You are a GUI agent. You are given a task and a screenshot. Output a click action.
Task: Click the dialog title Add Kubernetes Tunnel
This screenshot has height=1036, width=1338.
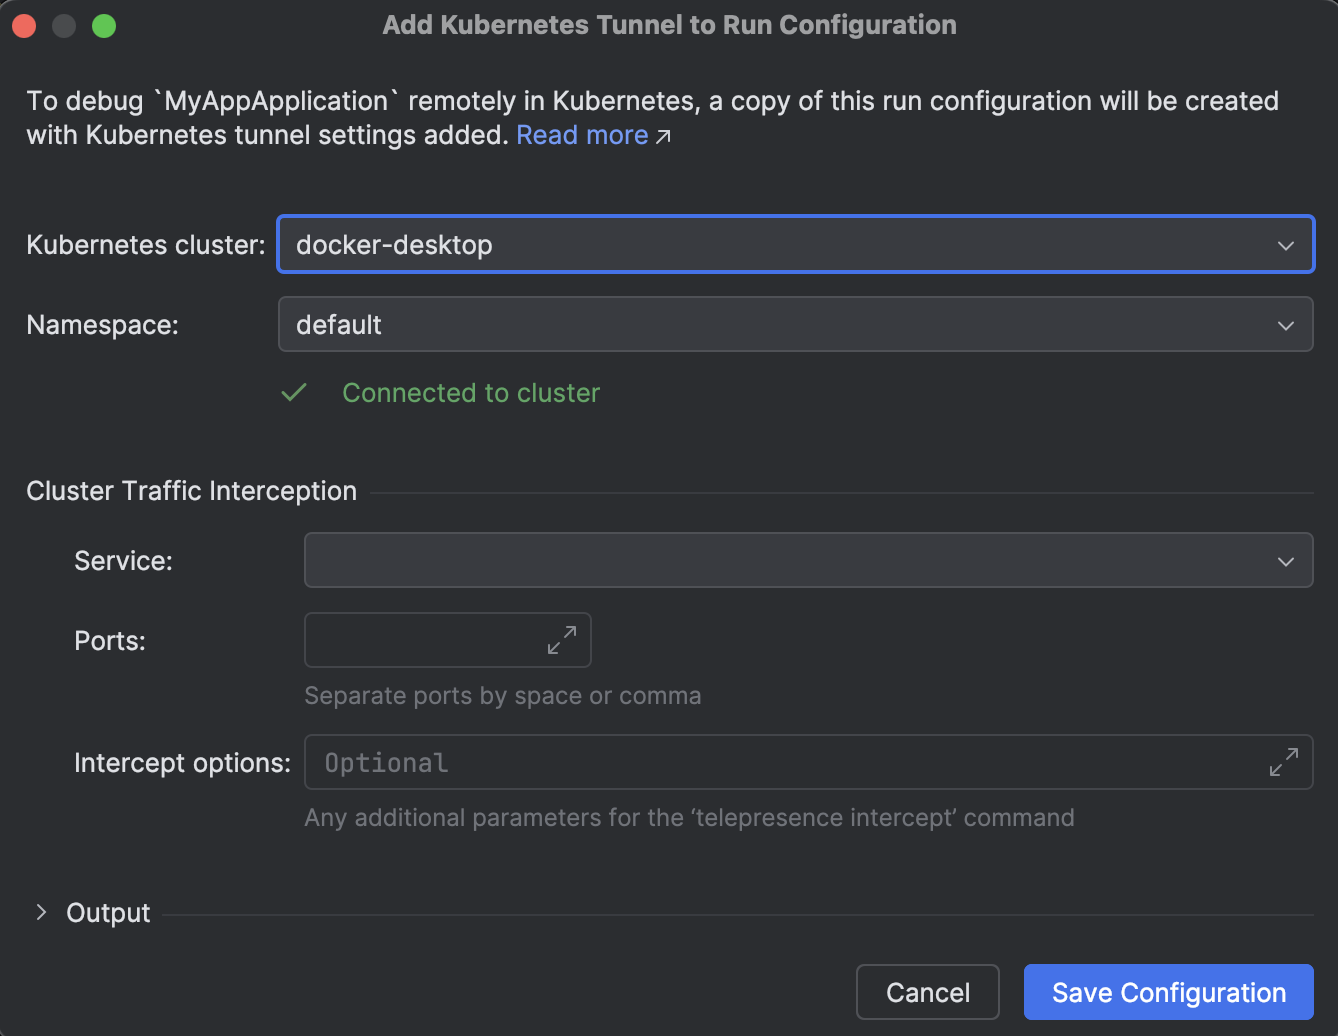click(669, 25)
